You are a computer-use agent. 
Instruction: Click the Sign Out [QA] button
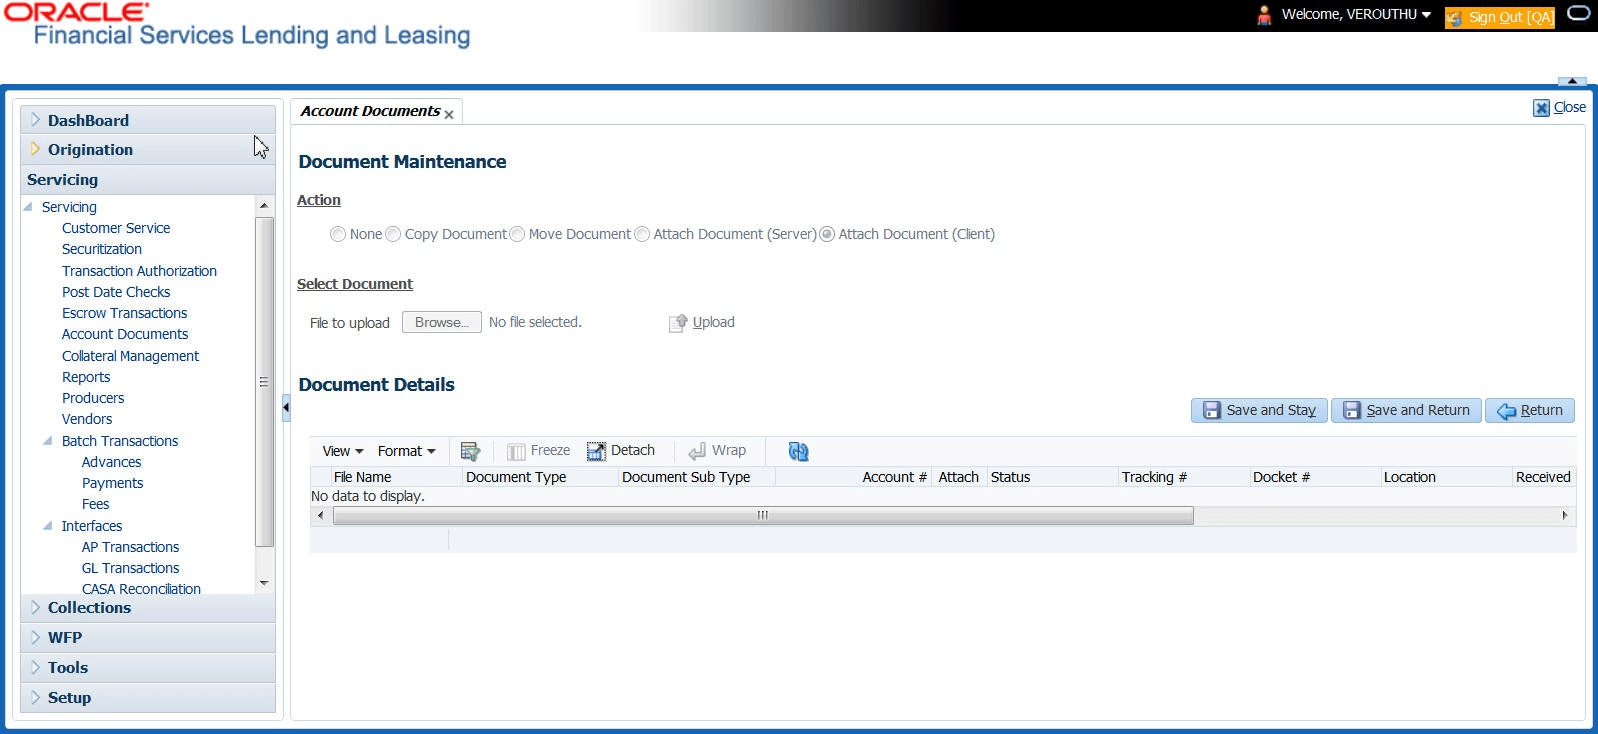click(x=1500, y=17)
